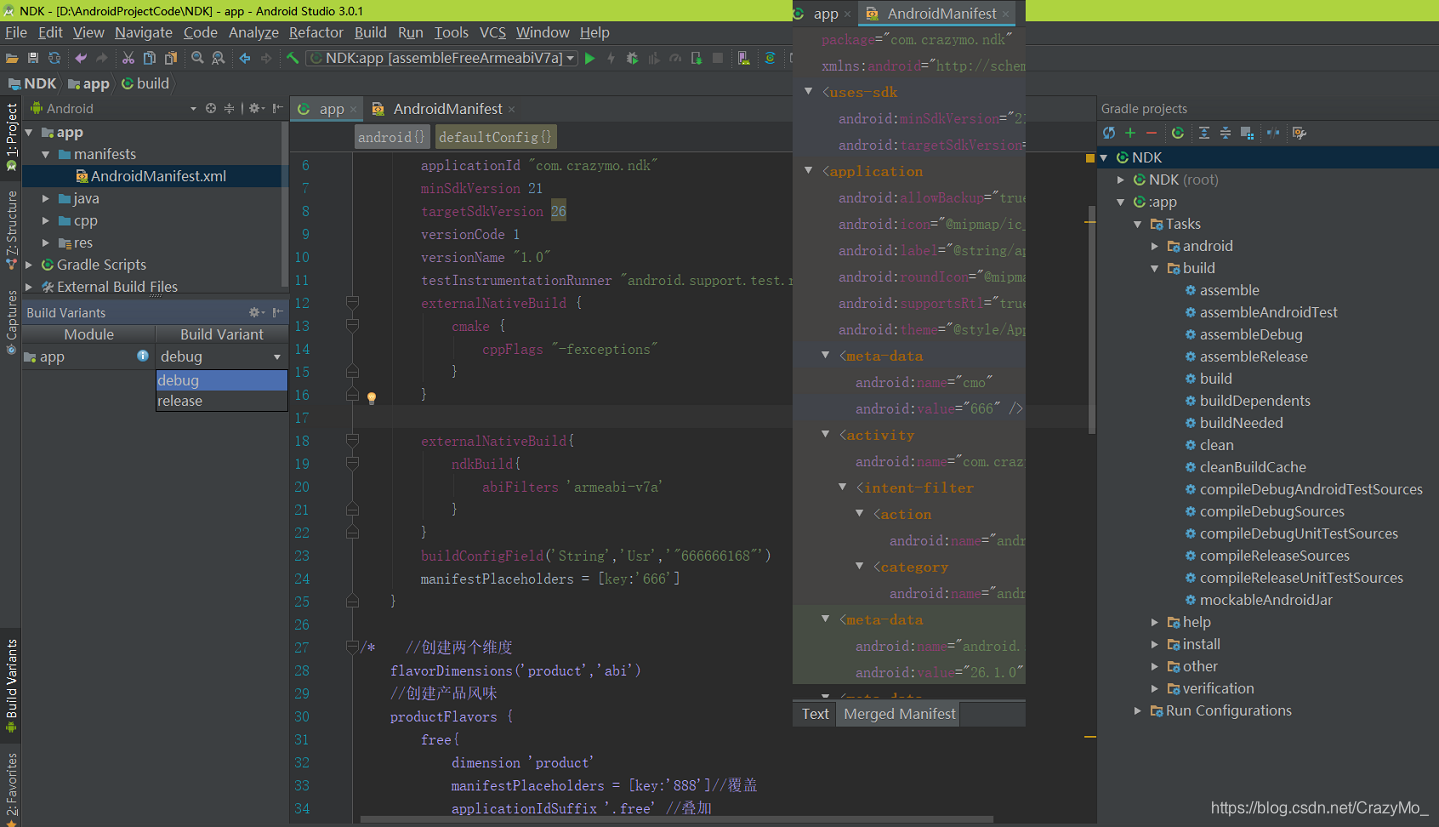Open the Favorites side panel
The width and height of the screenshot is (1439, 827).
(x=12, y=788)
